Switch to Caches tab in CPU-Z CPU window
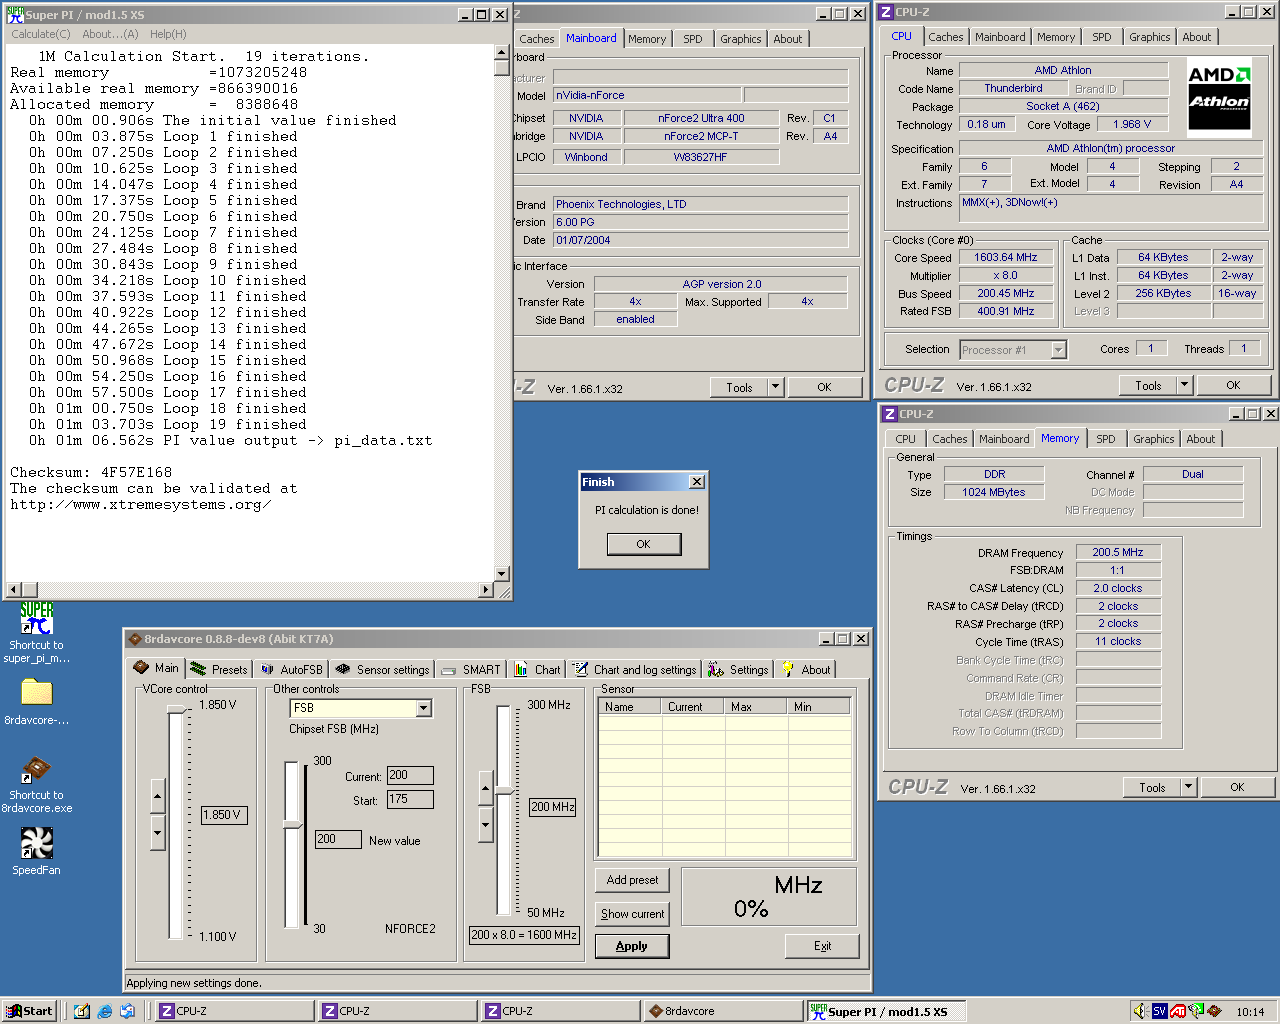This screenshot has width=1280, height=1024. (946, 37)
